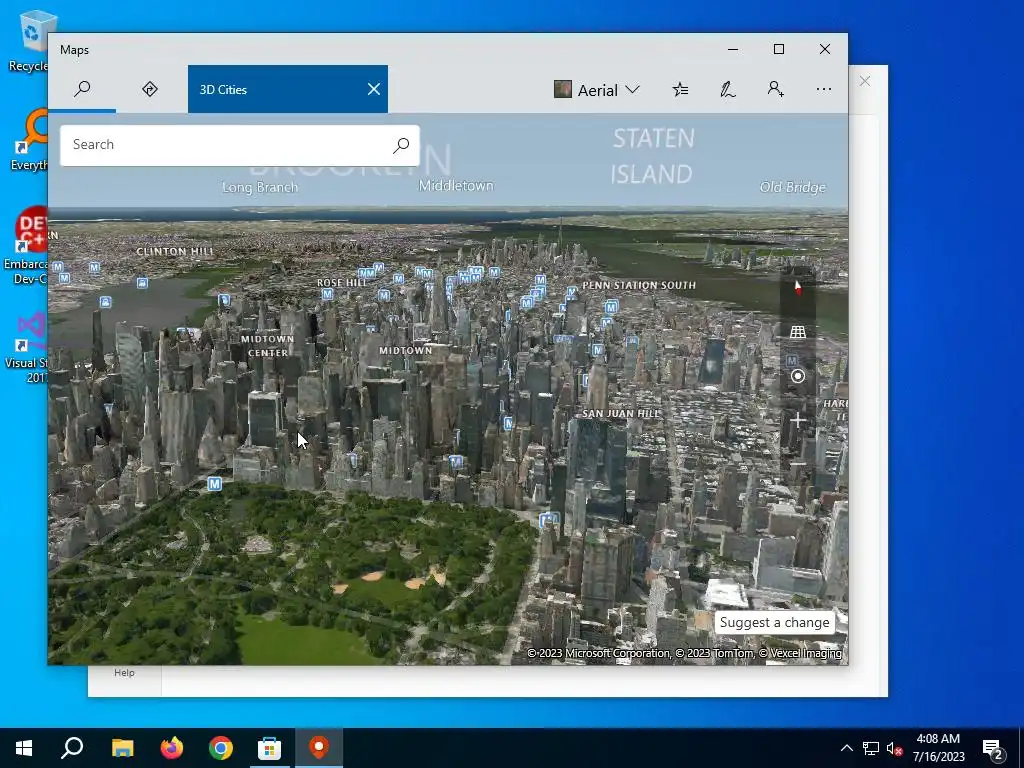Click the ROSE HILL map label
Image resolution: width=1024 pixels, height=768 pixels.
click(x=342, y=283)
